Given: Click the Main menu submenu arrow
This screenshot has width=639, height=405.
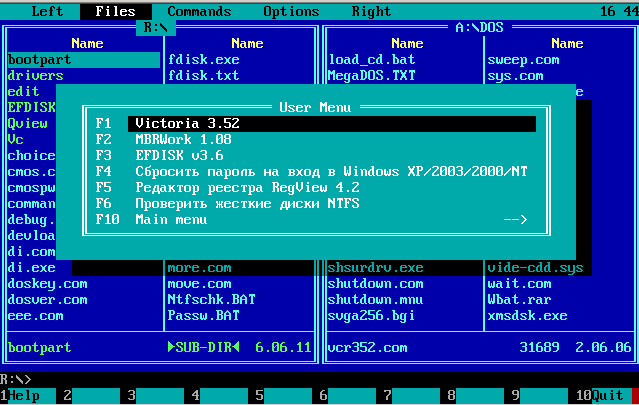Looking at the screenshot, I should point(516,220).
